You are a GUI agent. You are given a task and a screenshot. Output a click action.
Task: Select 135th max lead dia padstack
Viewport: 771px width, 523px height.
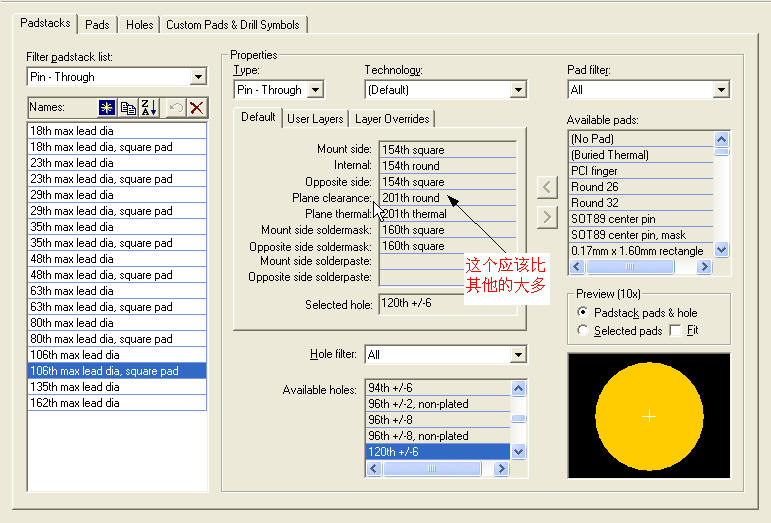pos(74,387)
